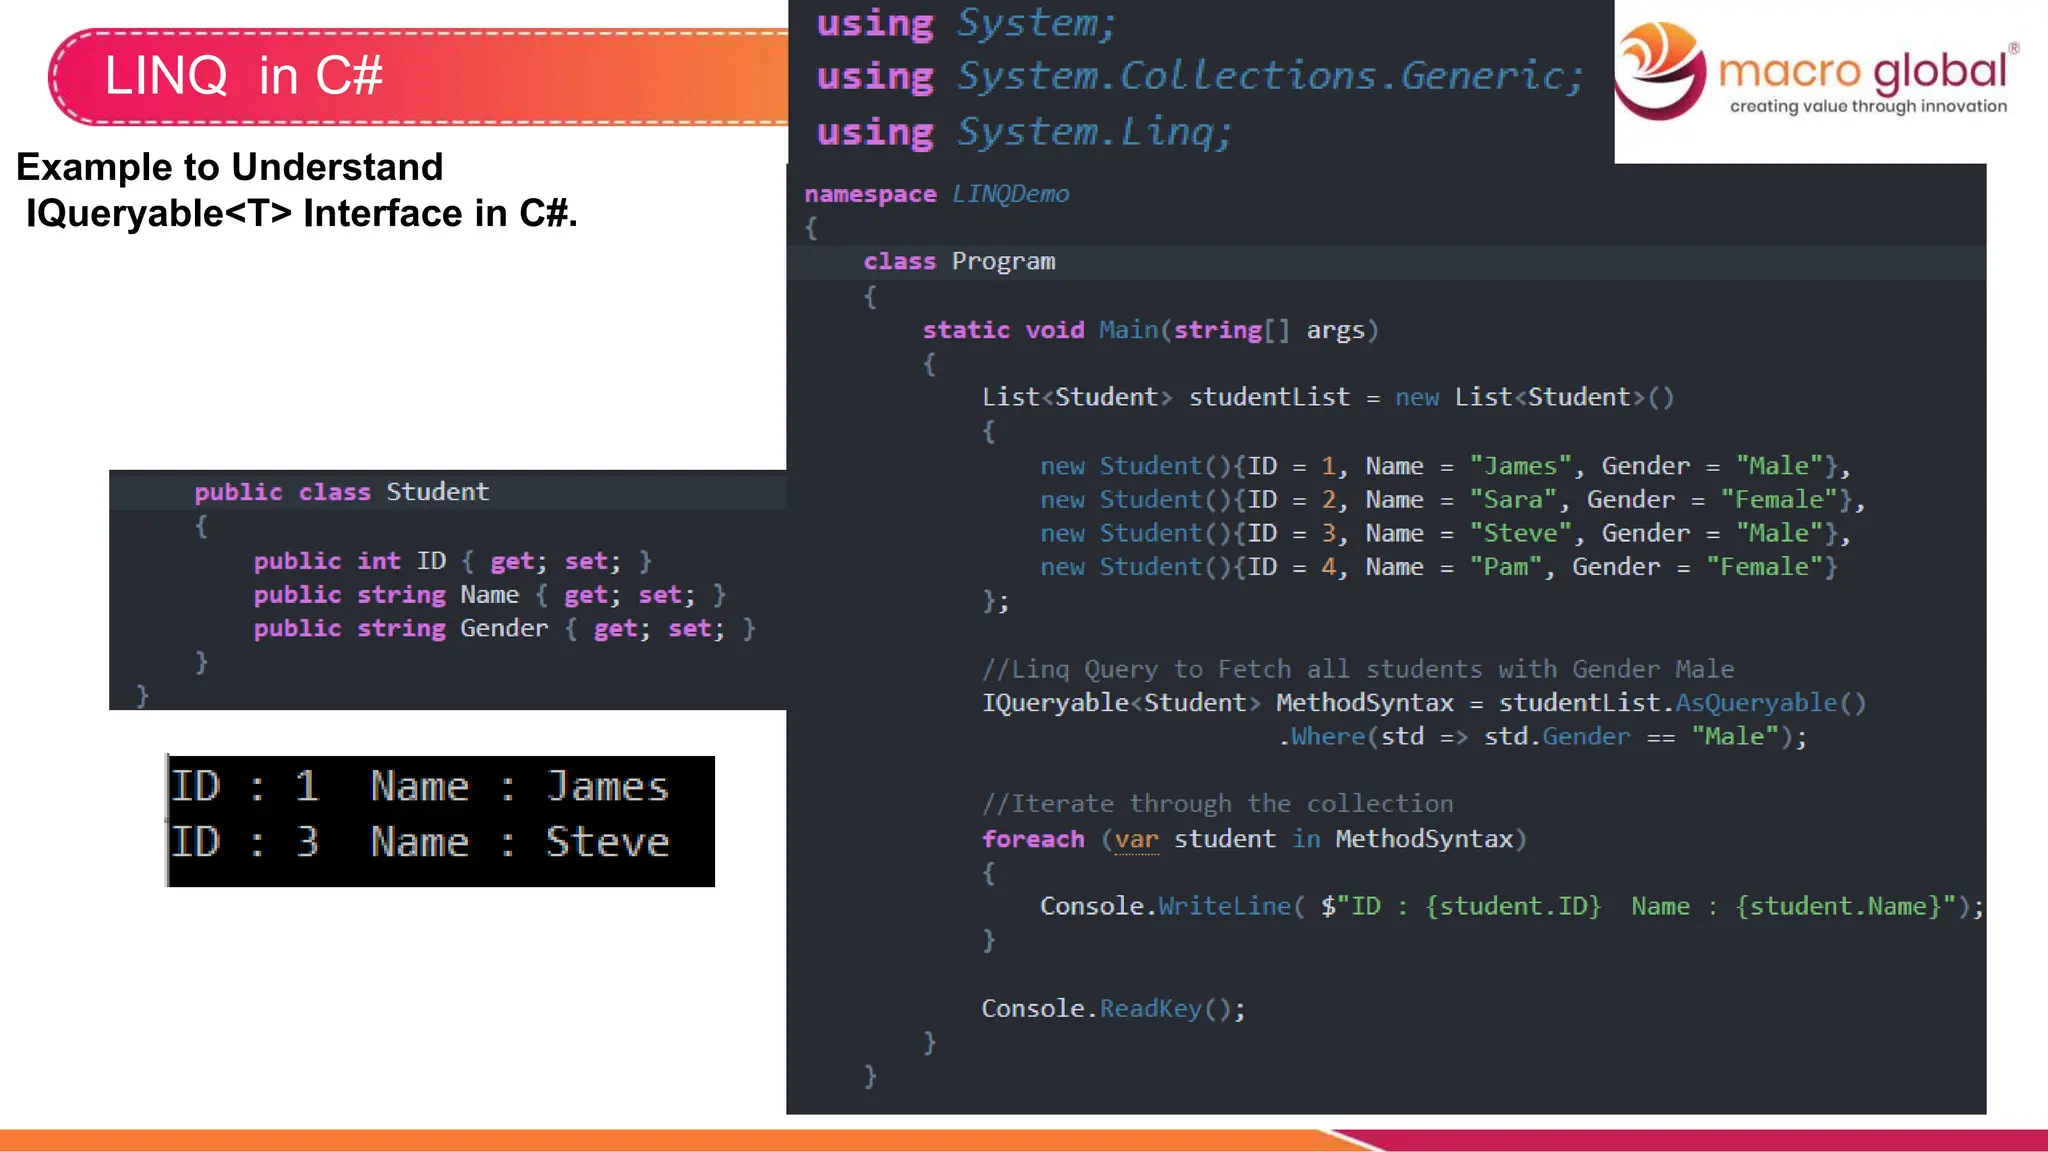This screenshot has height=1152, width=2048.
Task: Click 'using System;' code line
Action: 966,23
